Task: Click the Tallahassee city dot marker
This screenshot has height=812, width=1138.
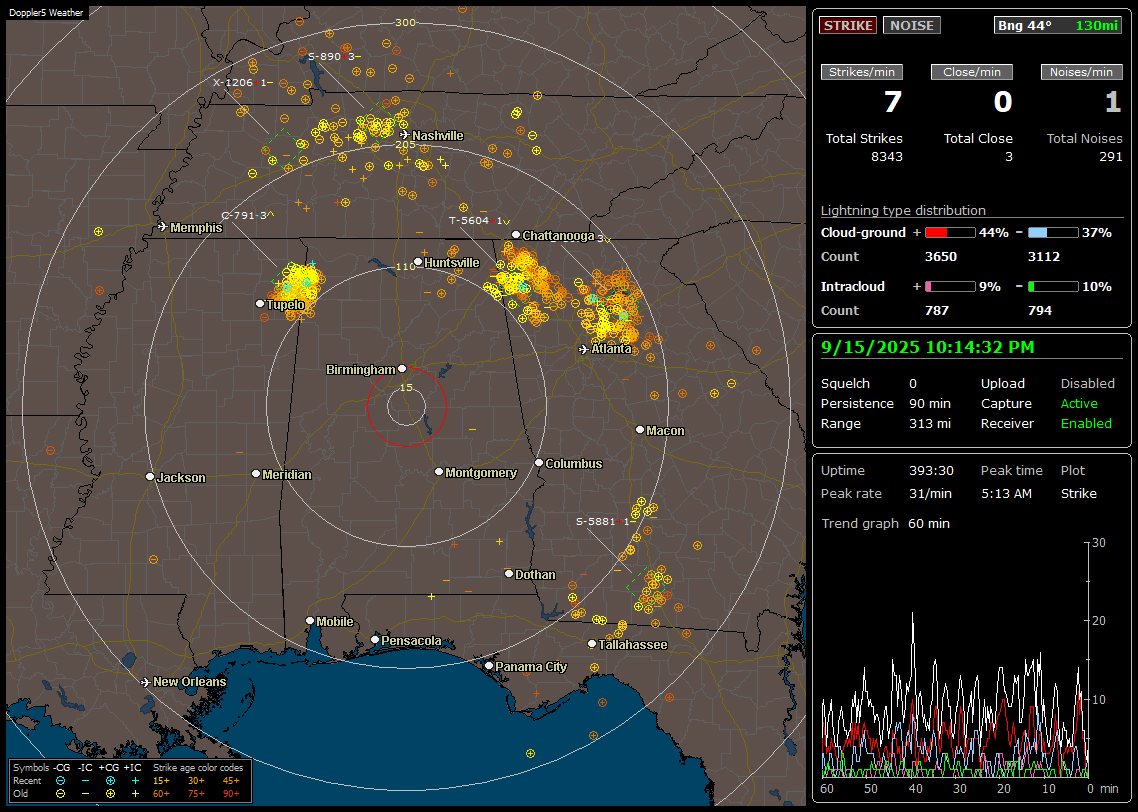Action: tap(592, 644)
